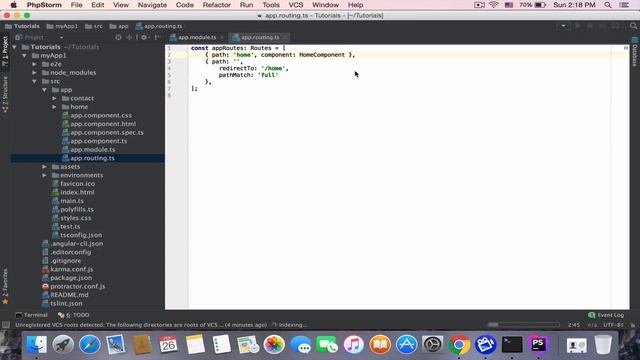Viewport: 640px width, 360px height.
Task: Expand the home folder
Action: pos(54,107)
